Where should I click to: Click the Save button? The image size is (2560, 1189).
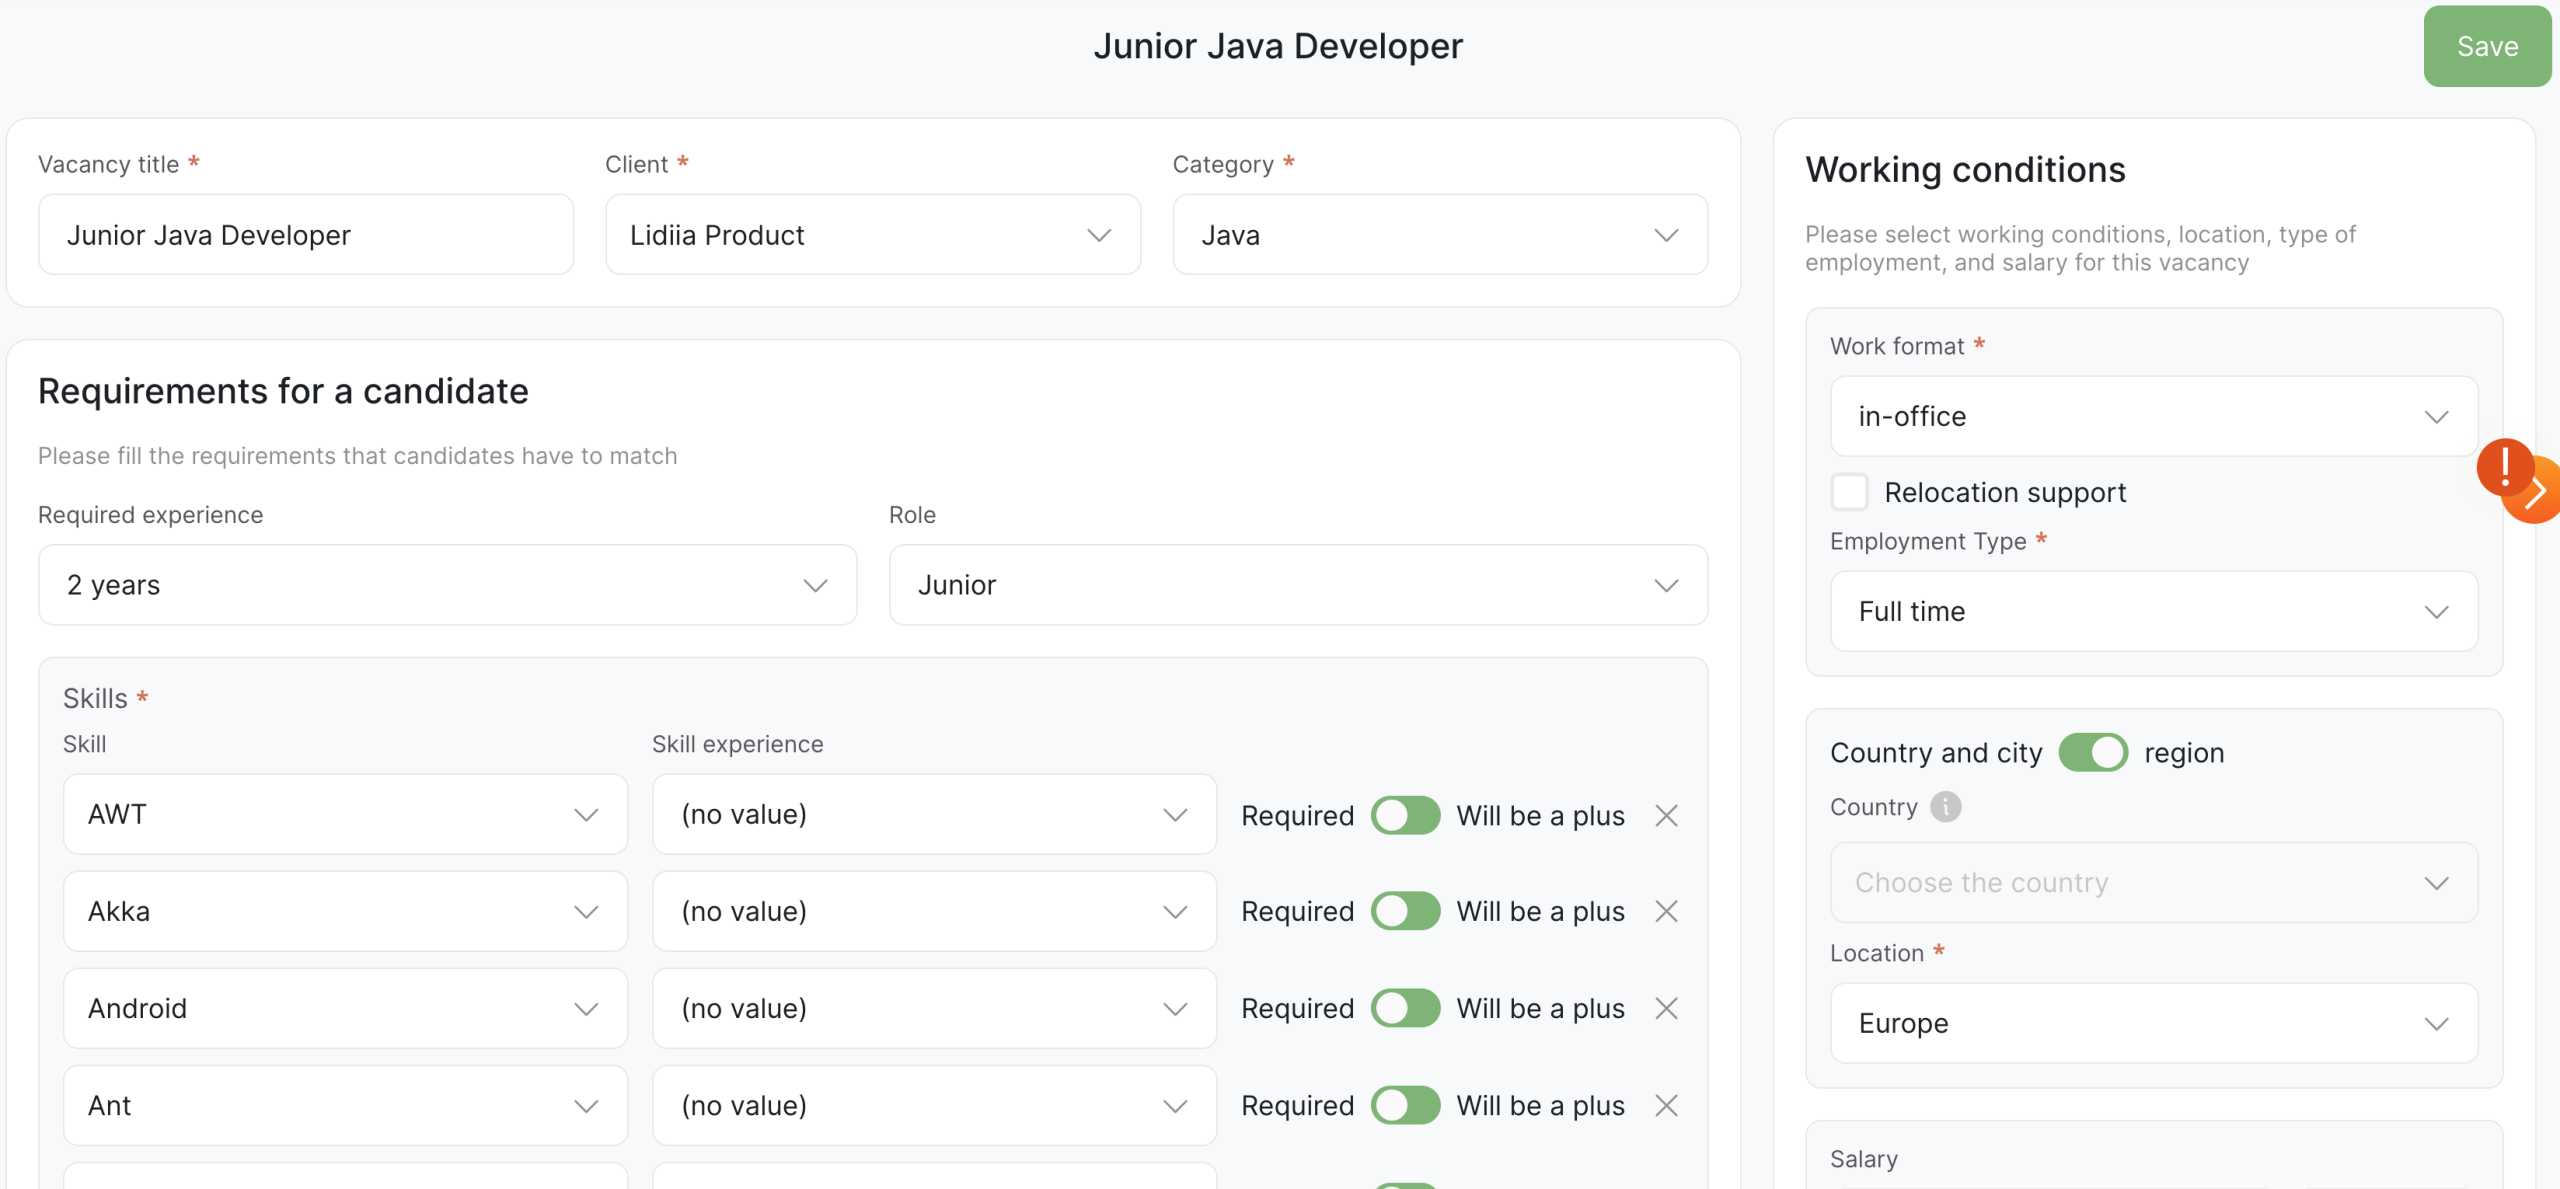coord(2487,46)
